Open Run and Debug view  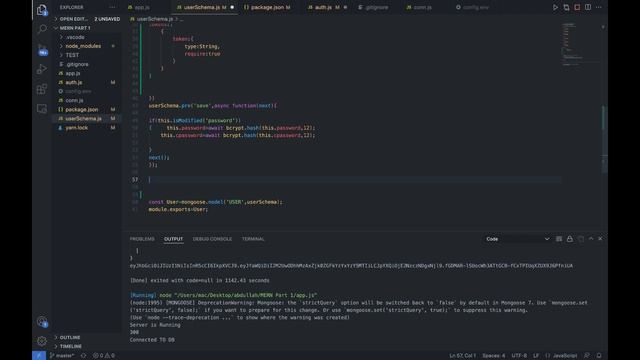(x=42, y=69)
